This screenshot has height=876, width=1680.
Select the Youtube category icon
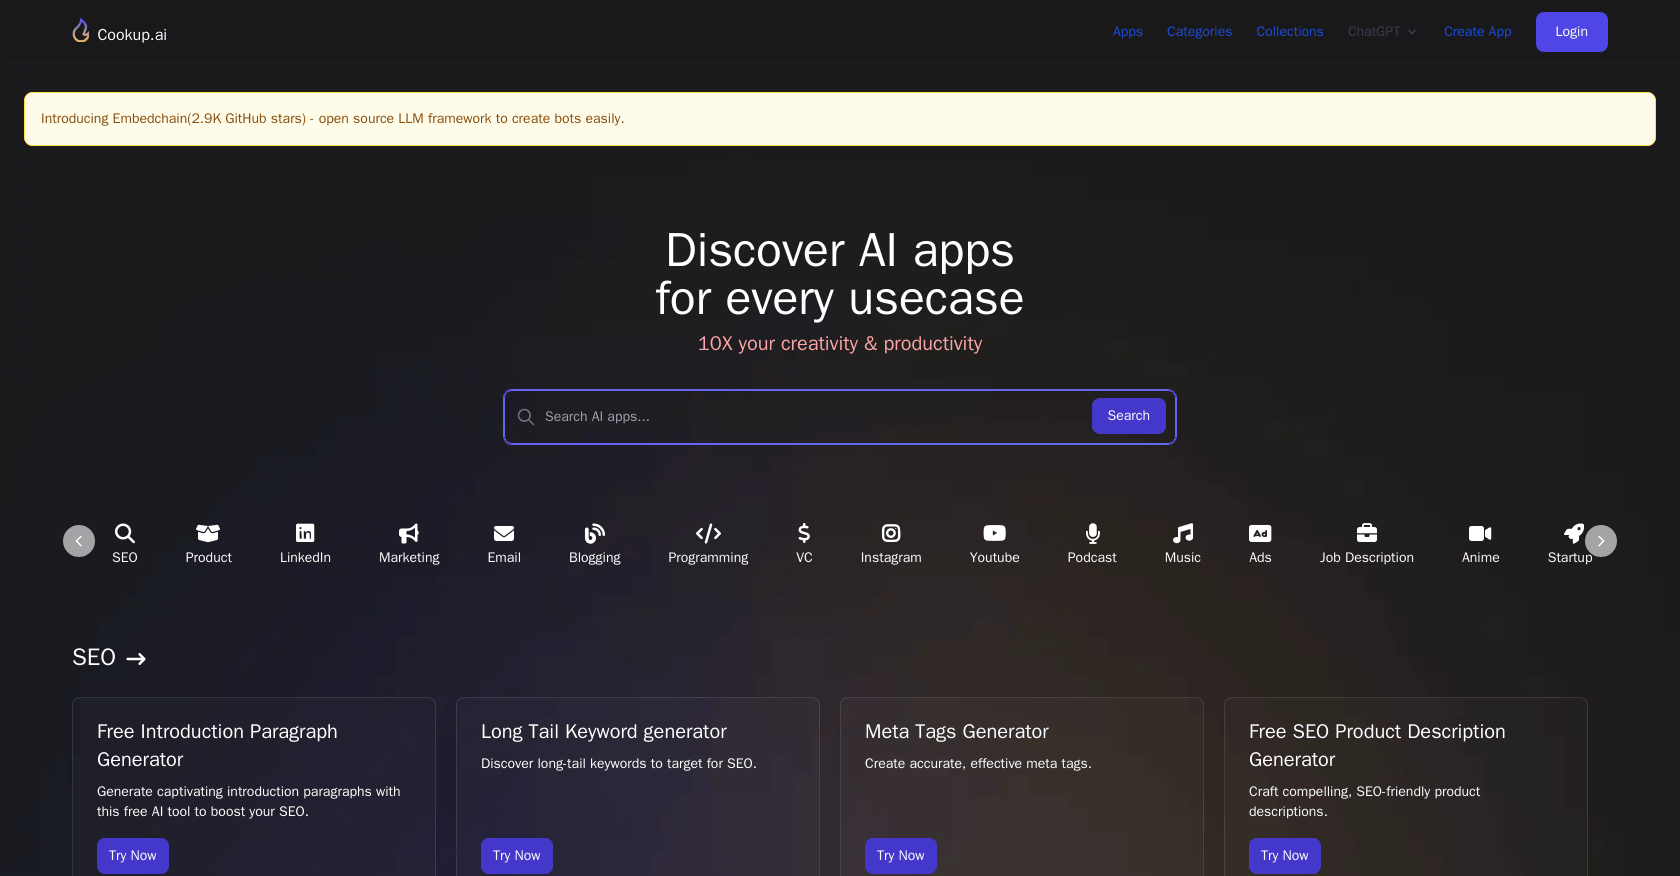[x=994, y=534]
